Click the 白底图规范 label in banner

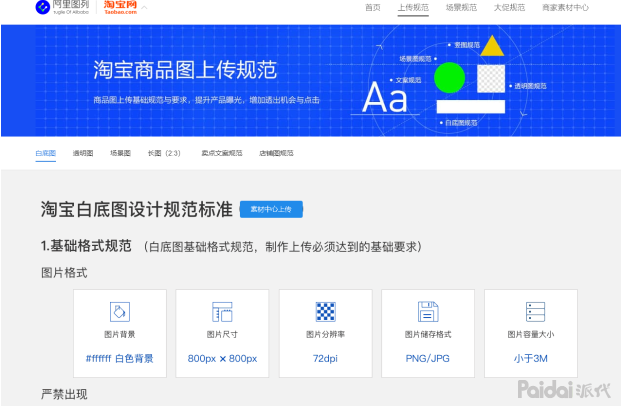[x=461, y=123]
